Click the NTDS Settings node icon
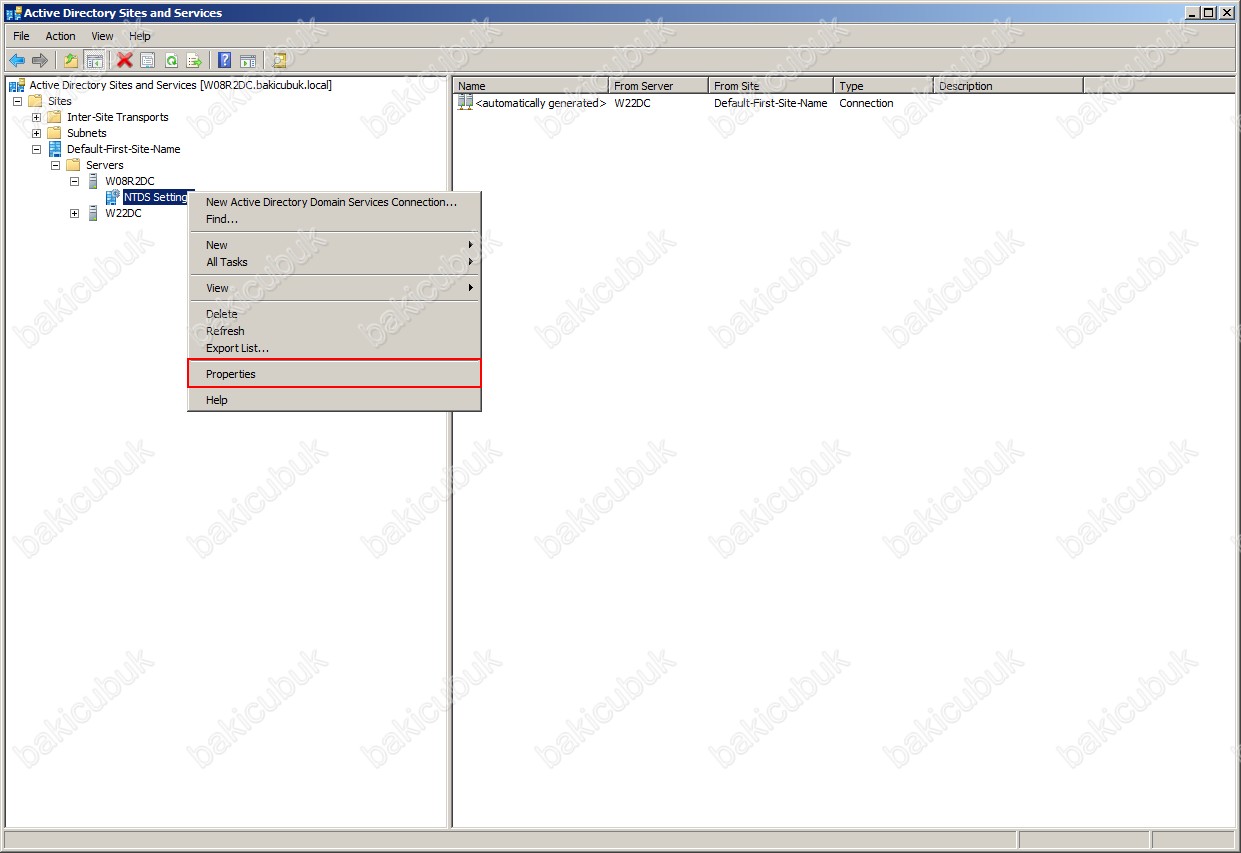 112,197
